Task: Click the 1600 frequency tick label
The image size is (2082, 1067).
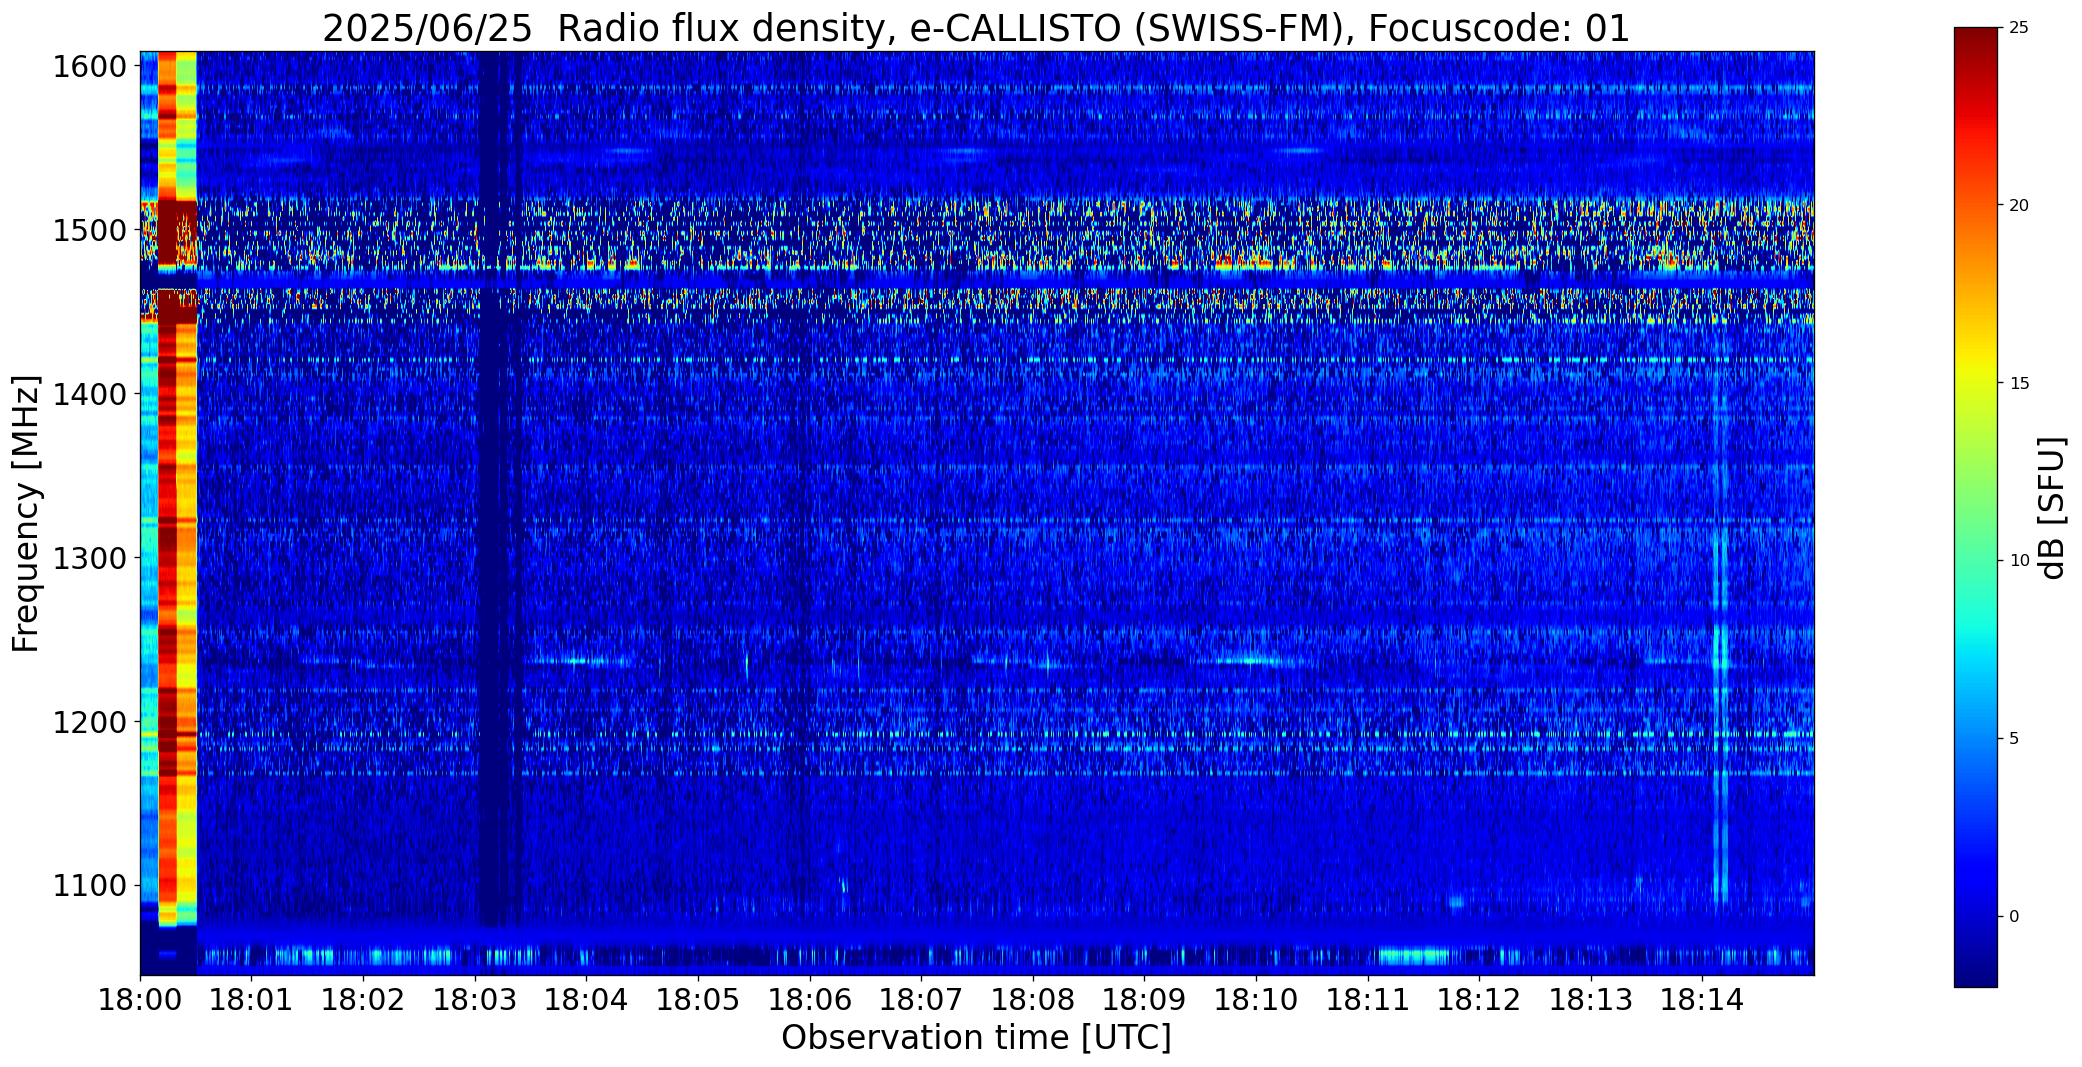Action: (x=90, y=67)
